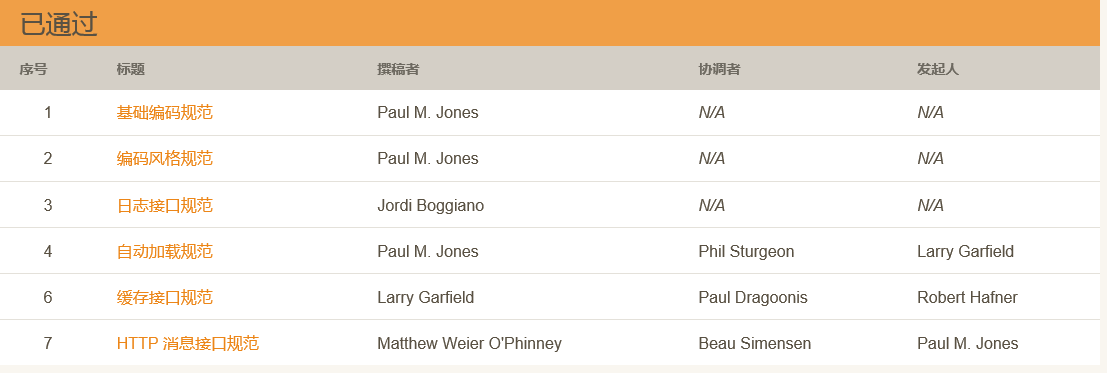The image size is (1107, 373).
Task: Open the 日志接口规范 link
Action: 164,206
